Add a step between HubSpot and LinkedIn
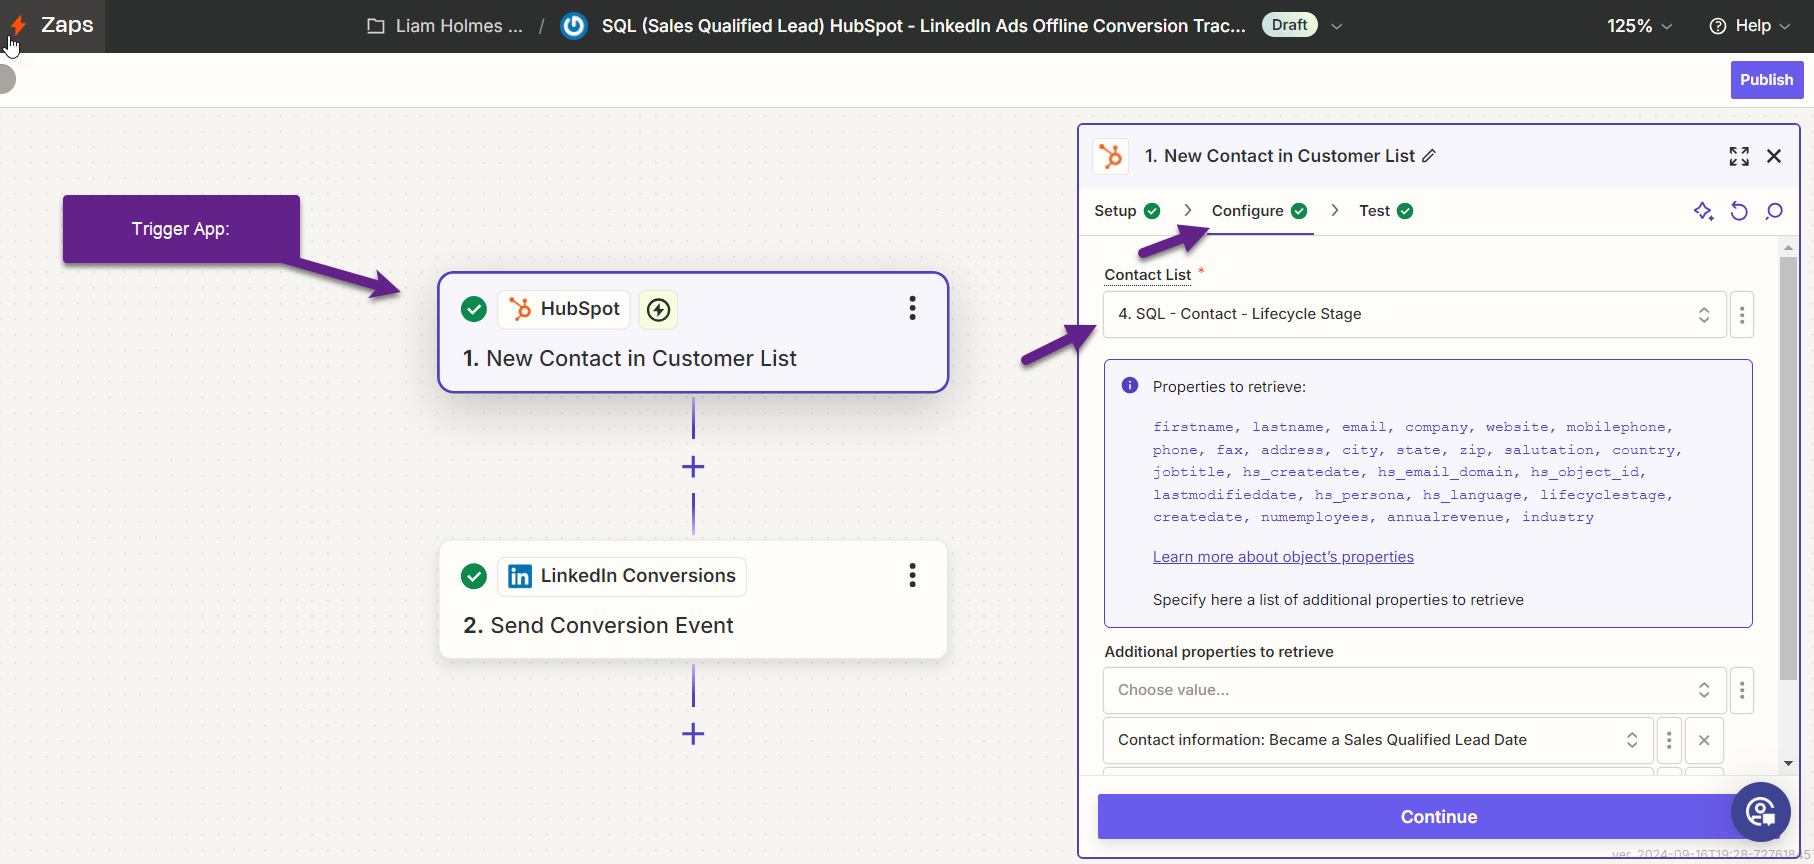 tap(693, 467)
